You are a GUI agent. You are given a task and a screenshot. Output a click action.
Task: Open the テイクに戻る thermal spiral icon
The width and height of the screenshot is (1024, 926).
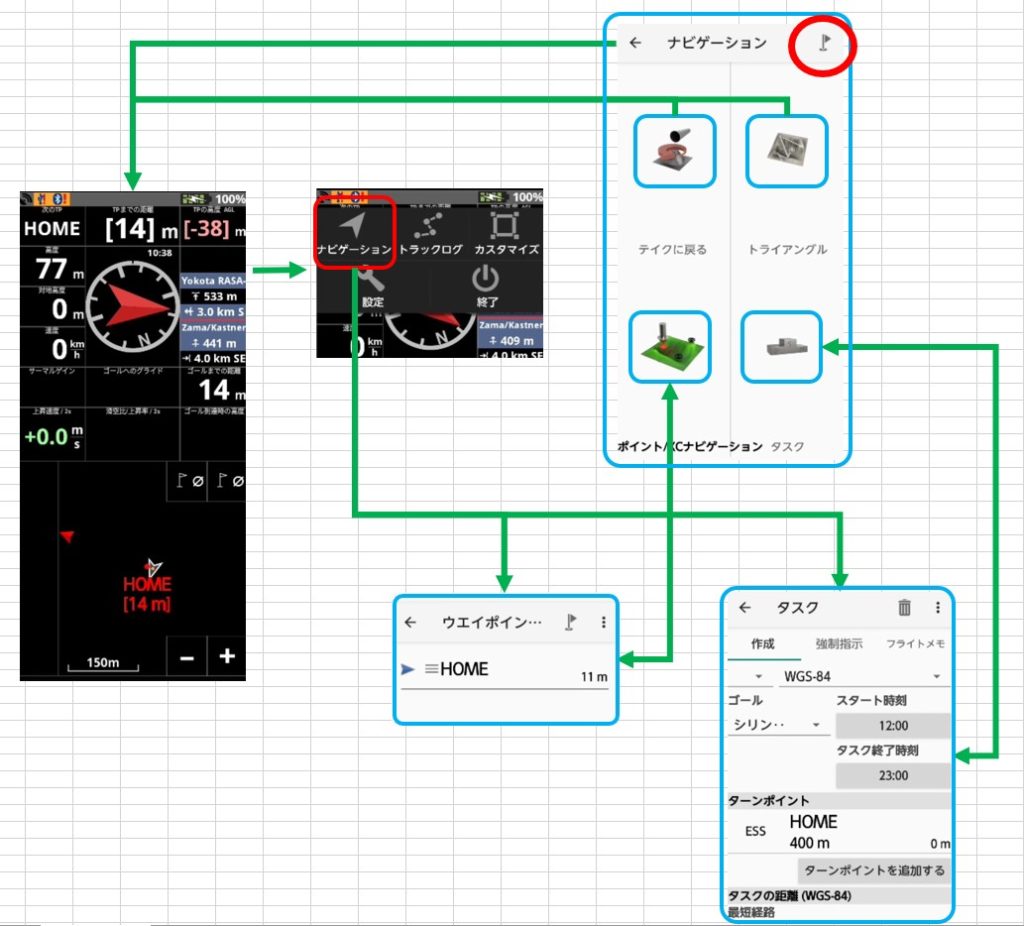click(x=675, y=151)
